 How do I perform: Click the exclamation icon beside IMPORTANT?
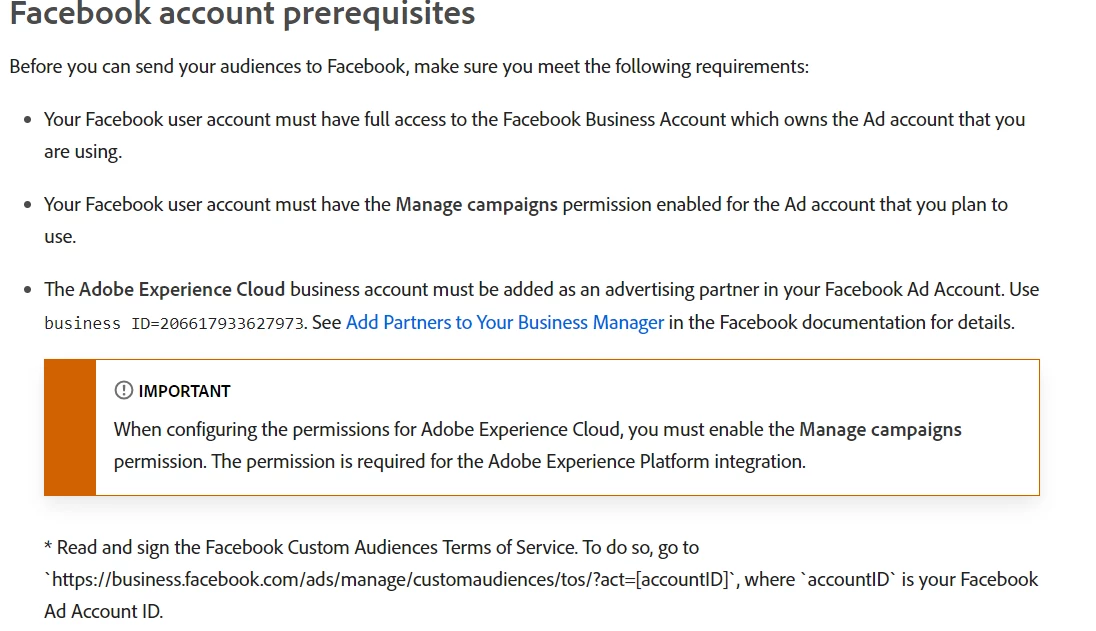pos(124,390)
